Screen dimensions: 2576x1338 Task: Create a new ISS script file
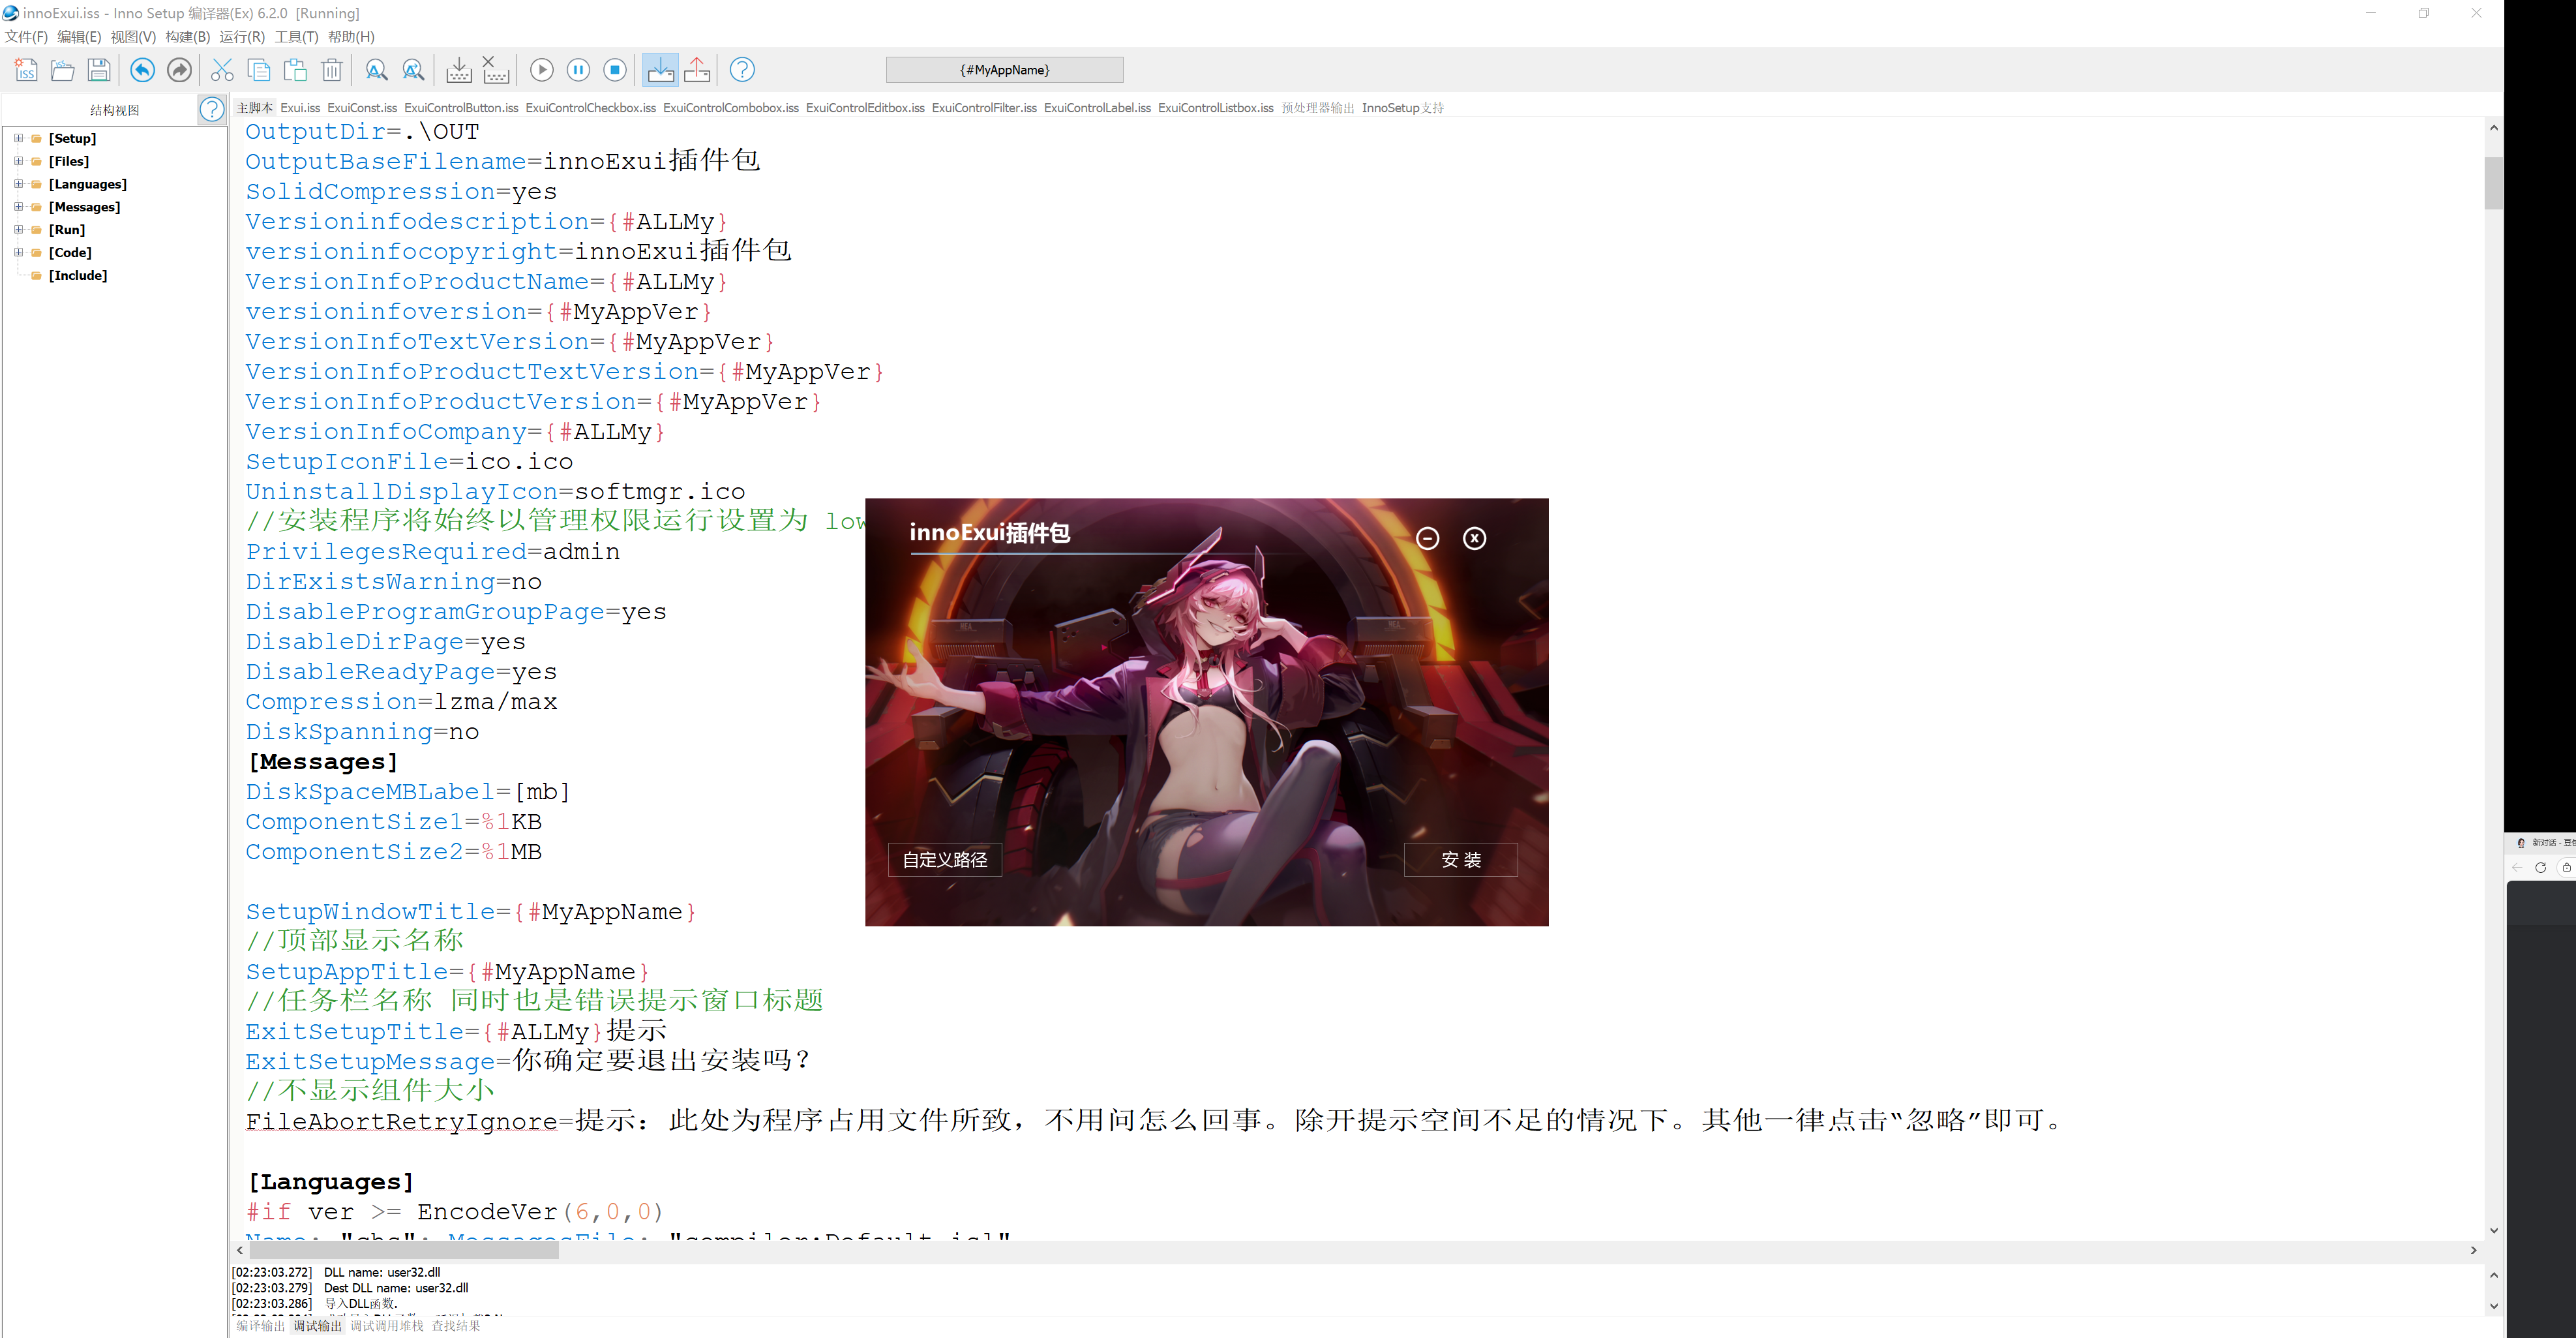click(x=26, y=70)
